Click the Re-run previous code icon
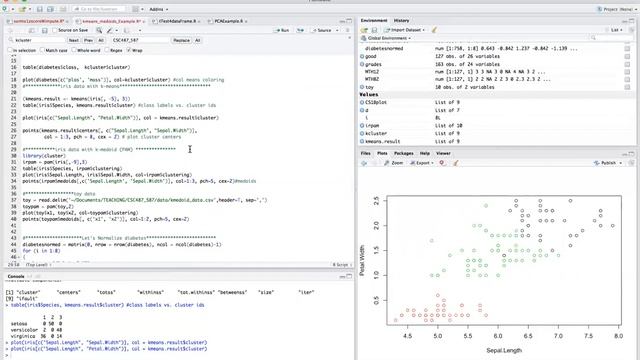640x360 pixels. coord(300,30)
